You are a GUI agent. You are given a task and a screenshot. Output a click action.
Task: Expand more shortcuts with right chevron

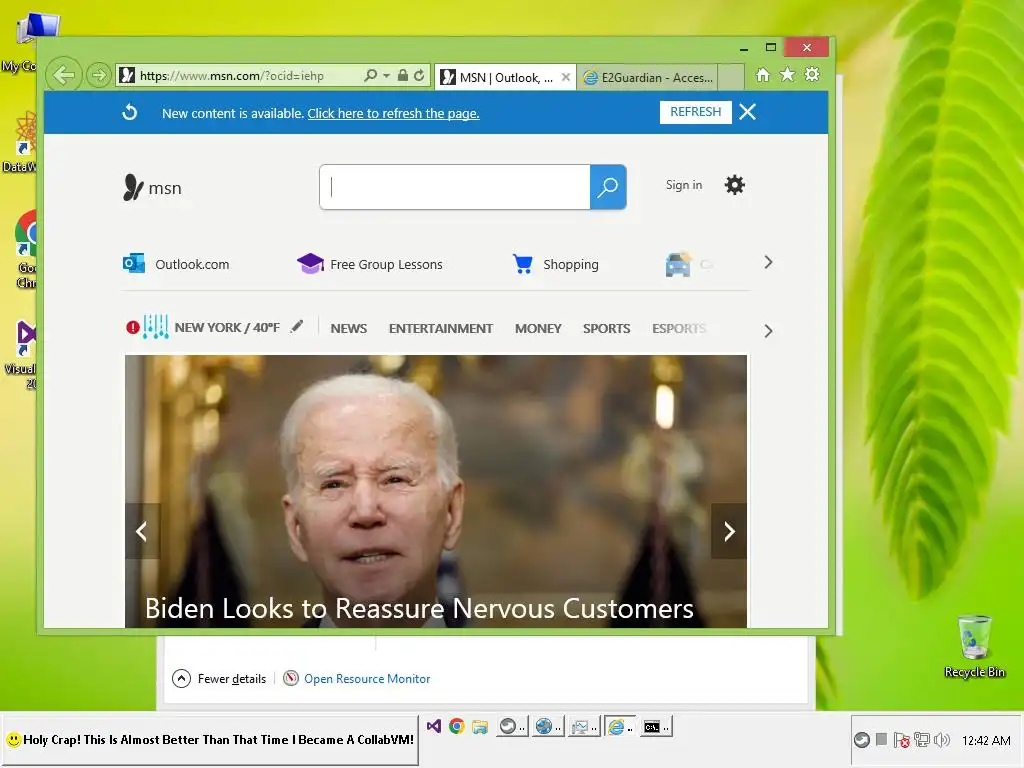tap(768, 263)
